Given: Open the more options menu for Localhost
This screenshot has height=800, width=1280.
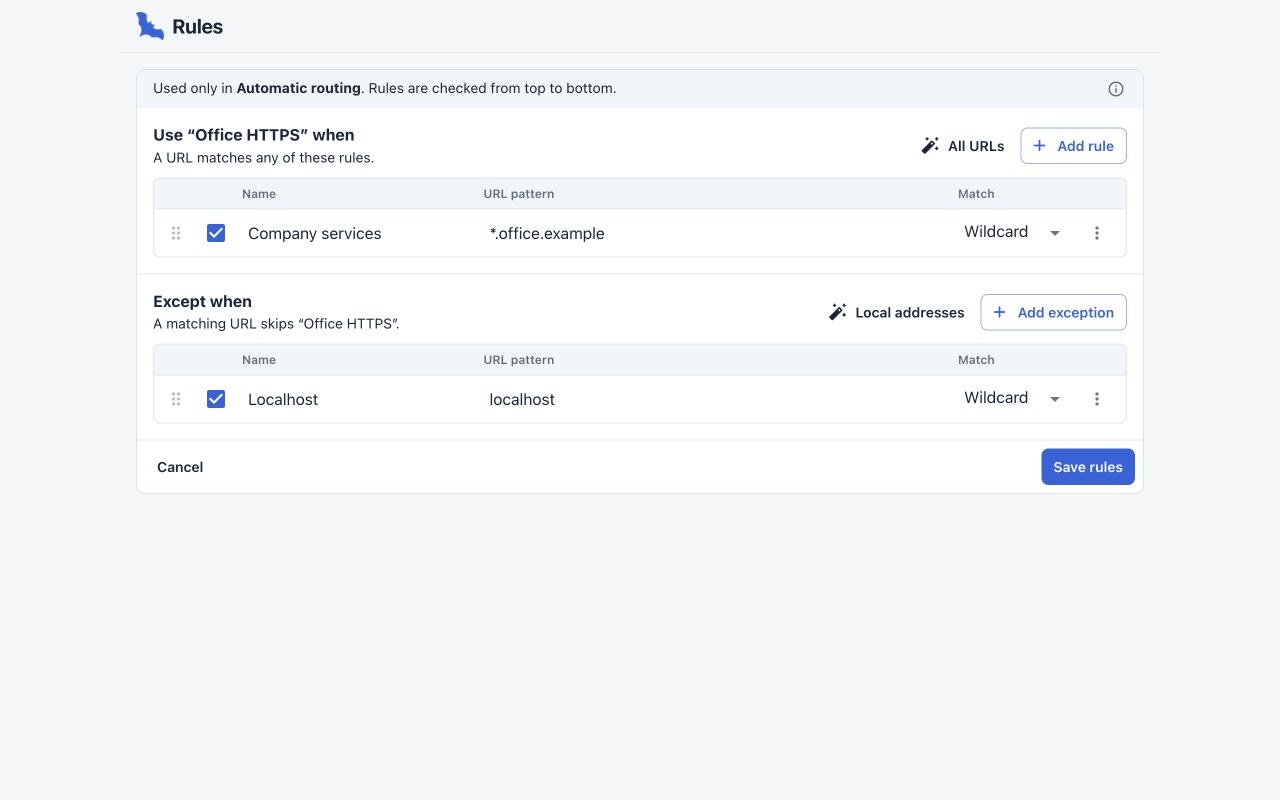Looking at the screenshot, I should pyautogui.click(x=1097, y=399).
